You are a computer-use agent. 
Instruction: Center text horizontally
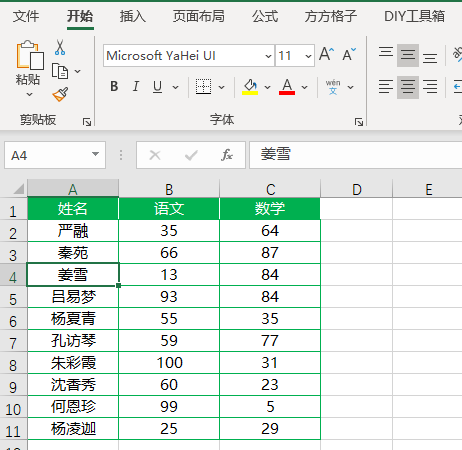coord(408,87)
